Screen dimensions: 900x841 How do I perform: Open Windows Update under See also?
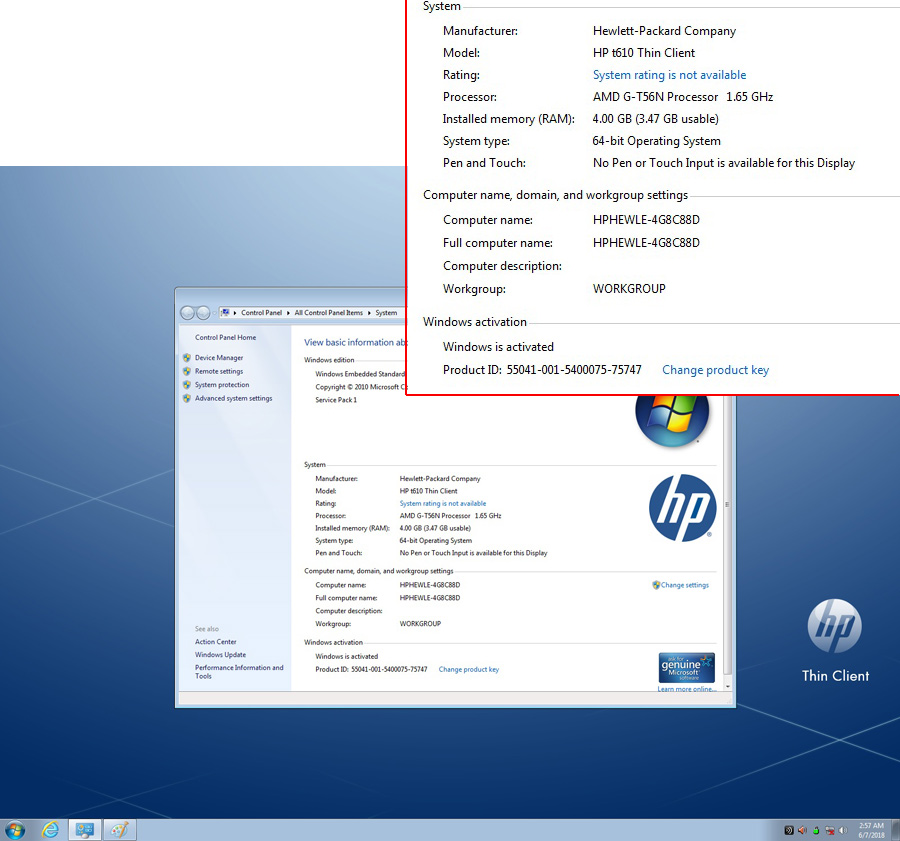click(x=220, y=655)
